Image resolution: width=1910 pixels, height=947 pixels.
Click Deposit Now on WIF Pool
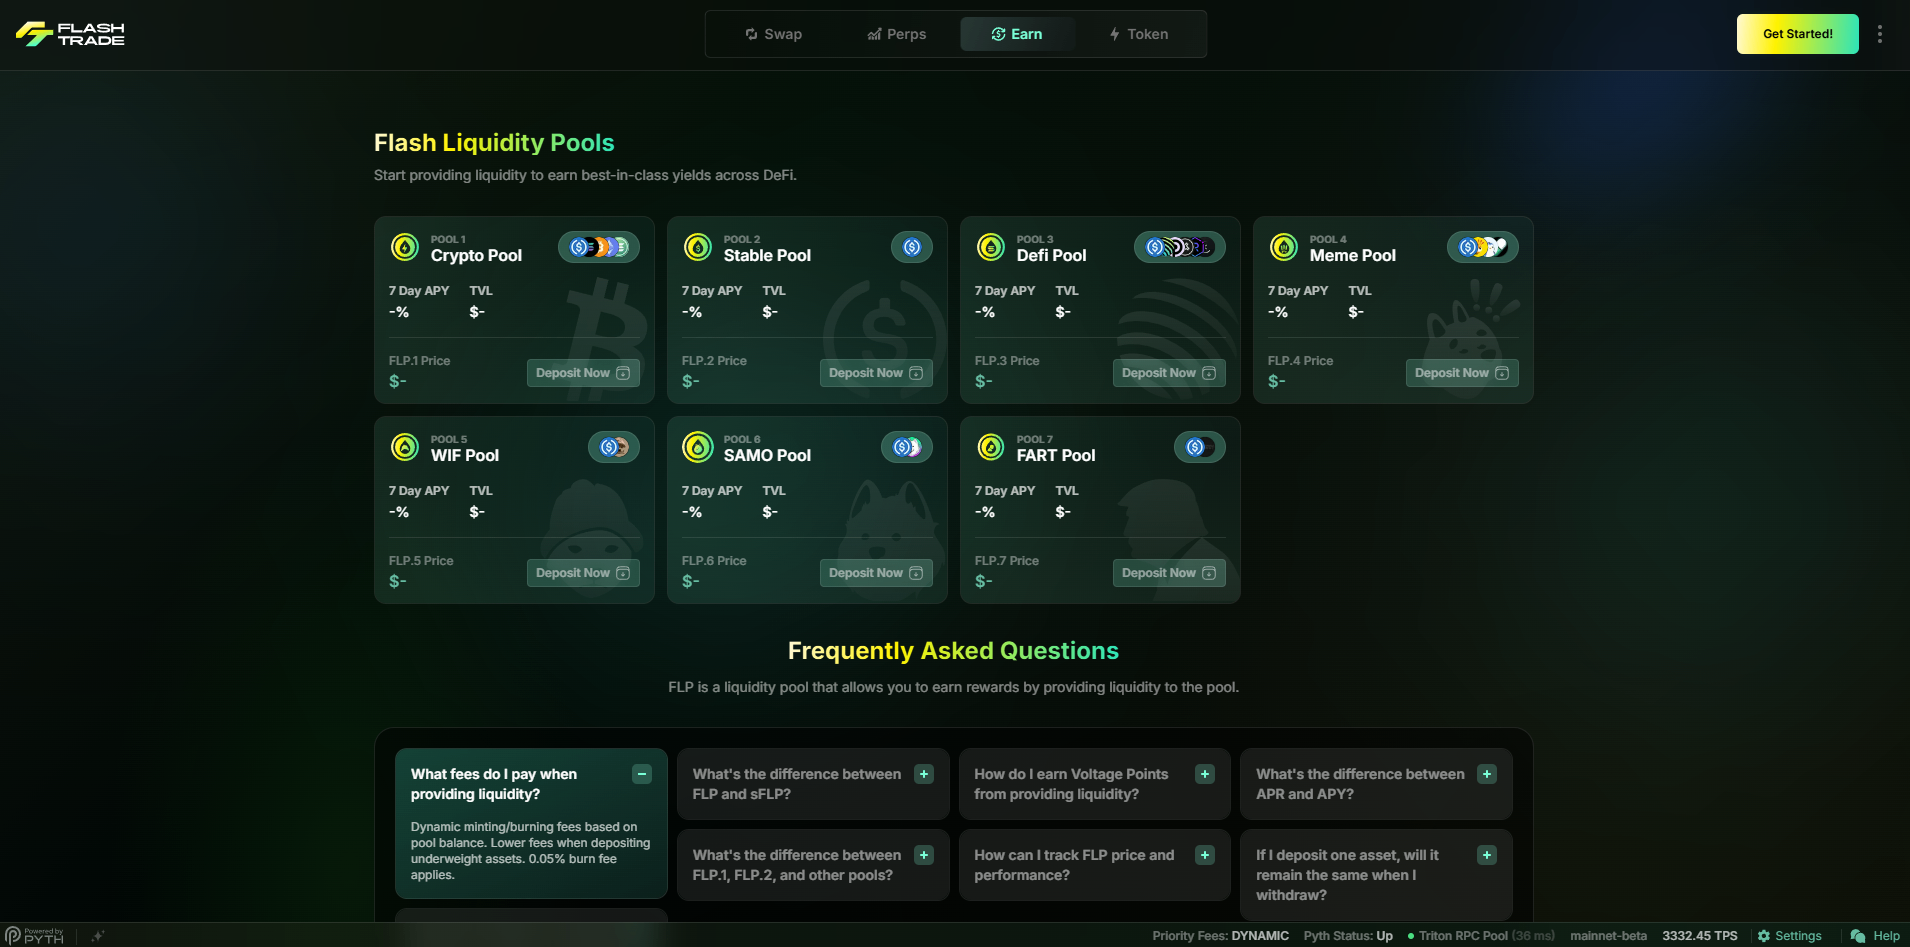pyautogui.click(x=582, y=573)
